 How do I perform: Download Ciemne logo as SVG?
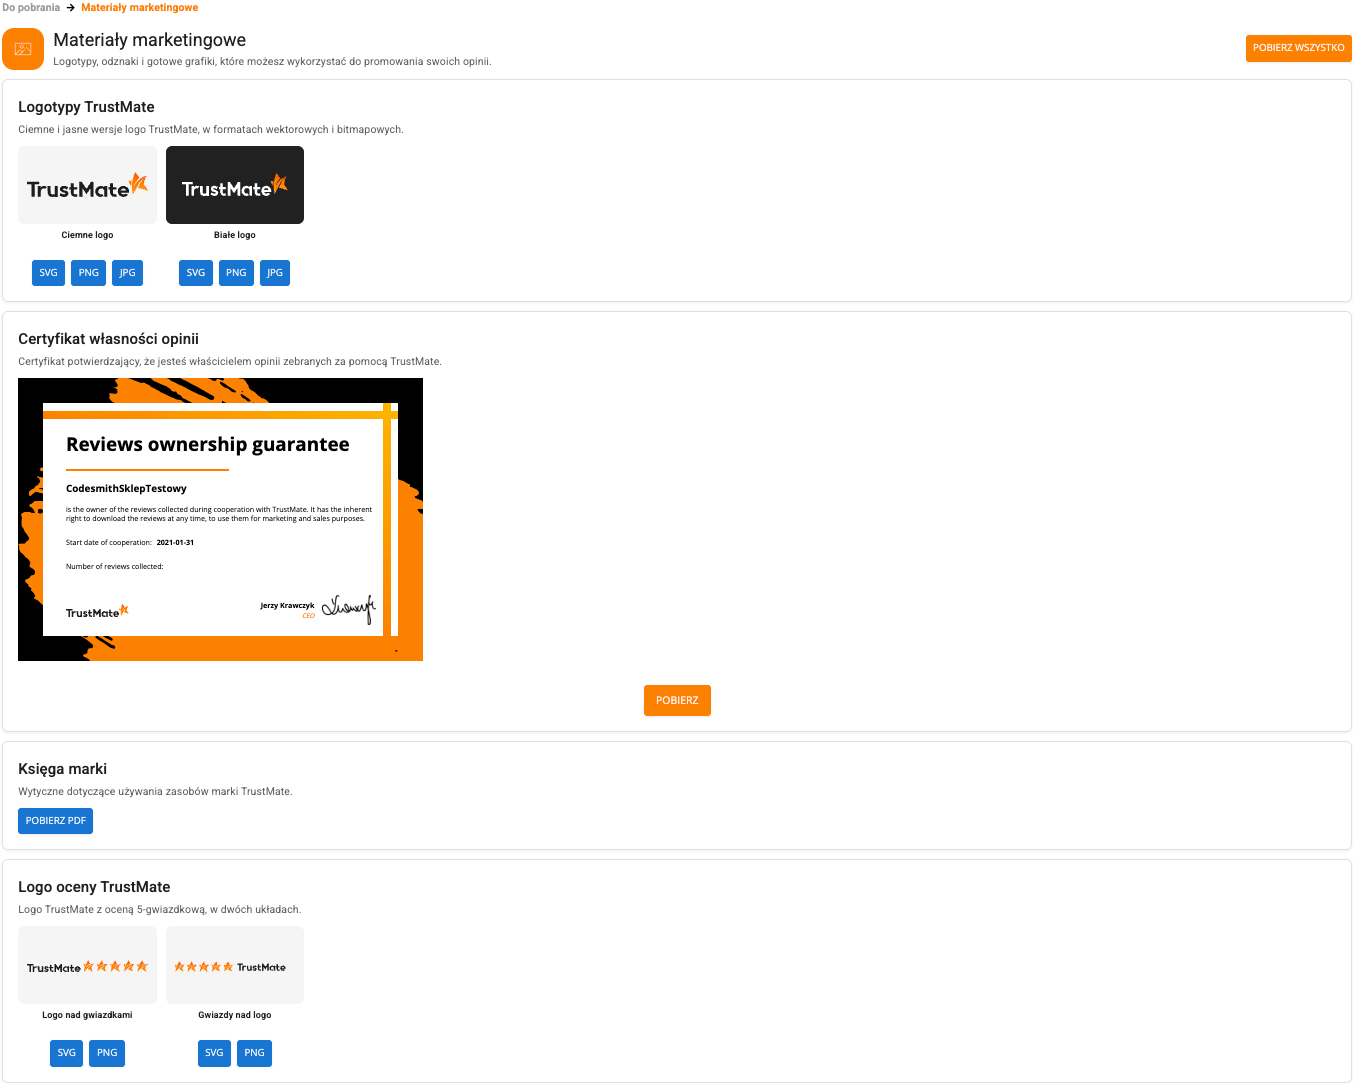(x=48, y=273)
